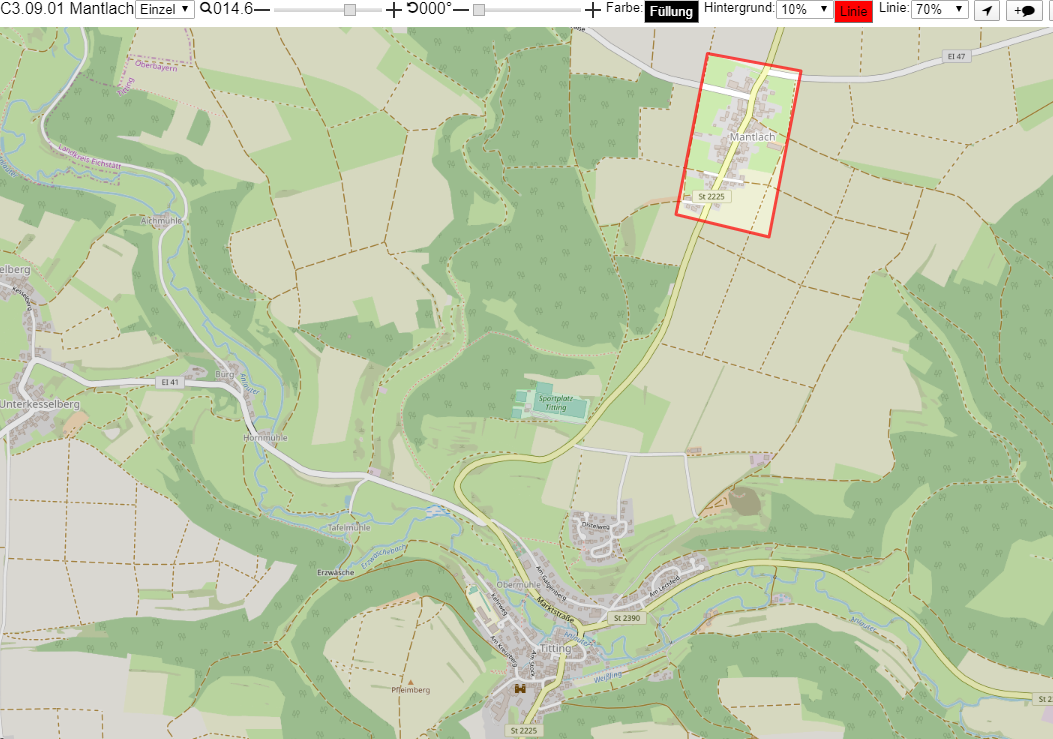Image resolution: width=1053 pixels, height=739 pixels.
Task: Click the Mantlach label inside red rectangle
Action: point(752,137)
